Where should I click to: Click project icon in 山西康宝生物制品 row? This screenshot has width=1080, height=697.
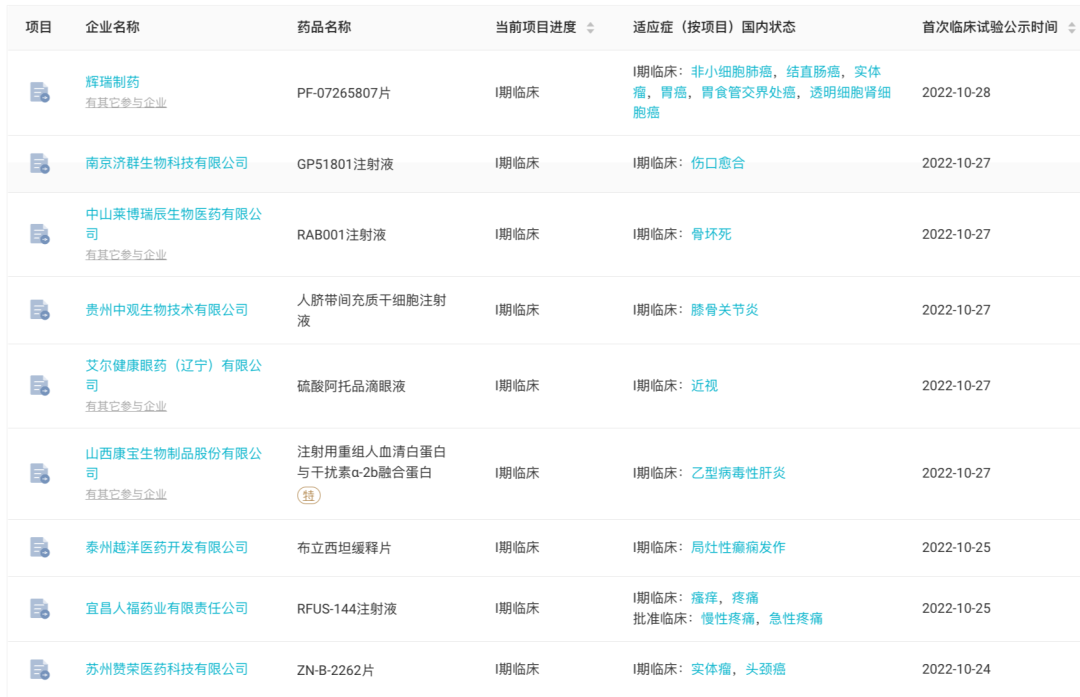[39, 473]
